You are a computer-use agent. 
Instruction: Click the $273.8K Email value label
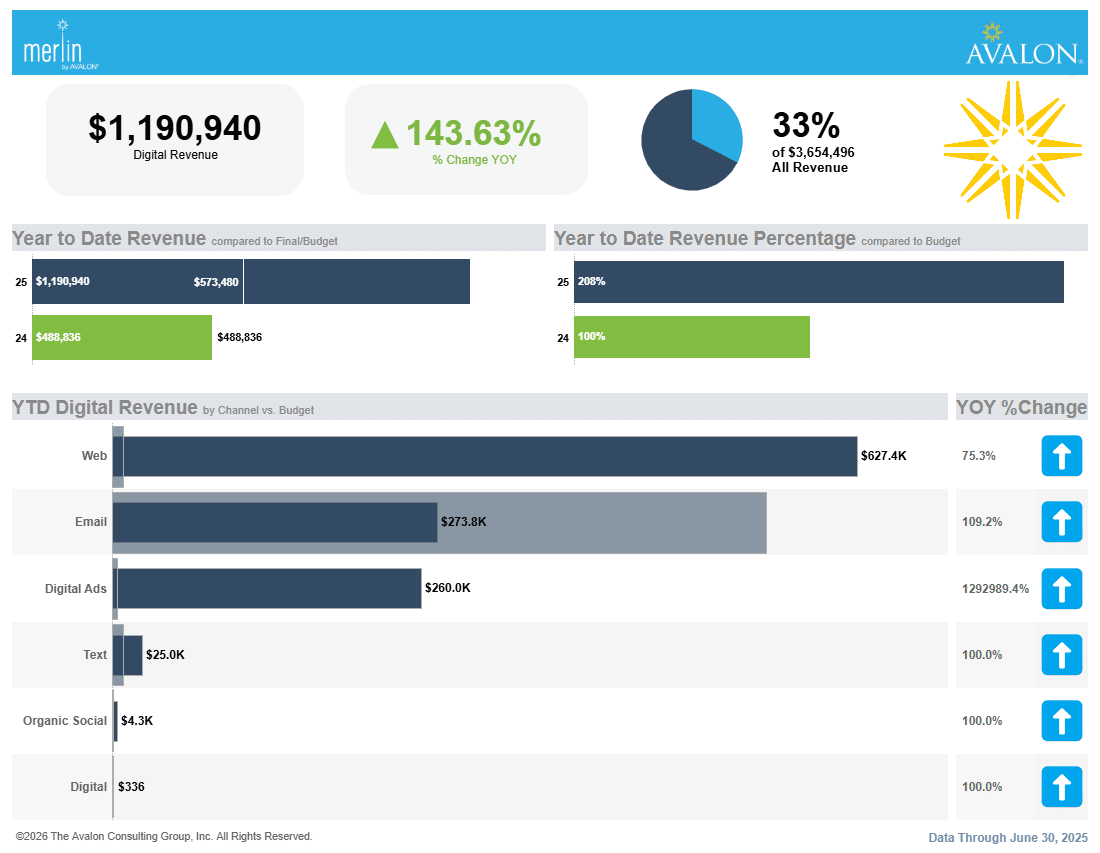pyautogui.click(x=464, y=522)
